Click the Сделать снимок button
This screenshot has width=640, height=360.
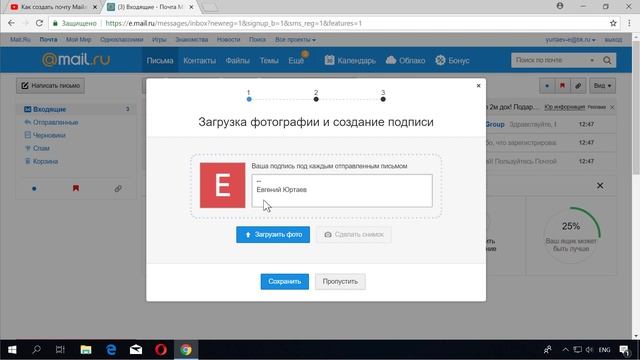(x=354, y=235)
